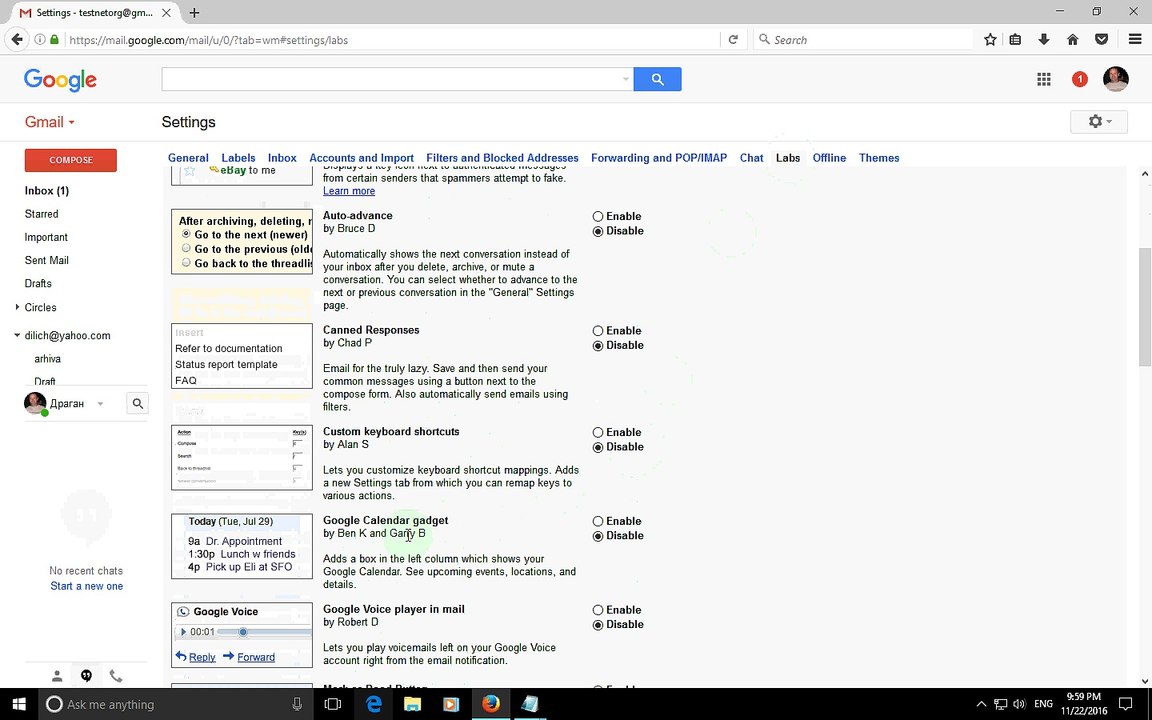This screenshot has width=1152, height=720.
Task: Open the phone calls icon in chat panel
Action: click(x=115, y=676)
